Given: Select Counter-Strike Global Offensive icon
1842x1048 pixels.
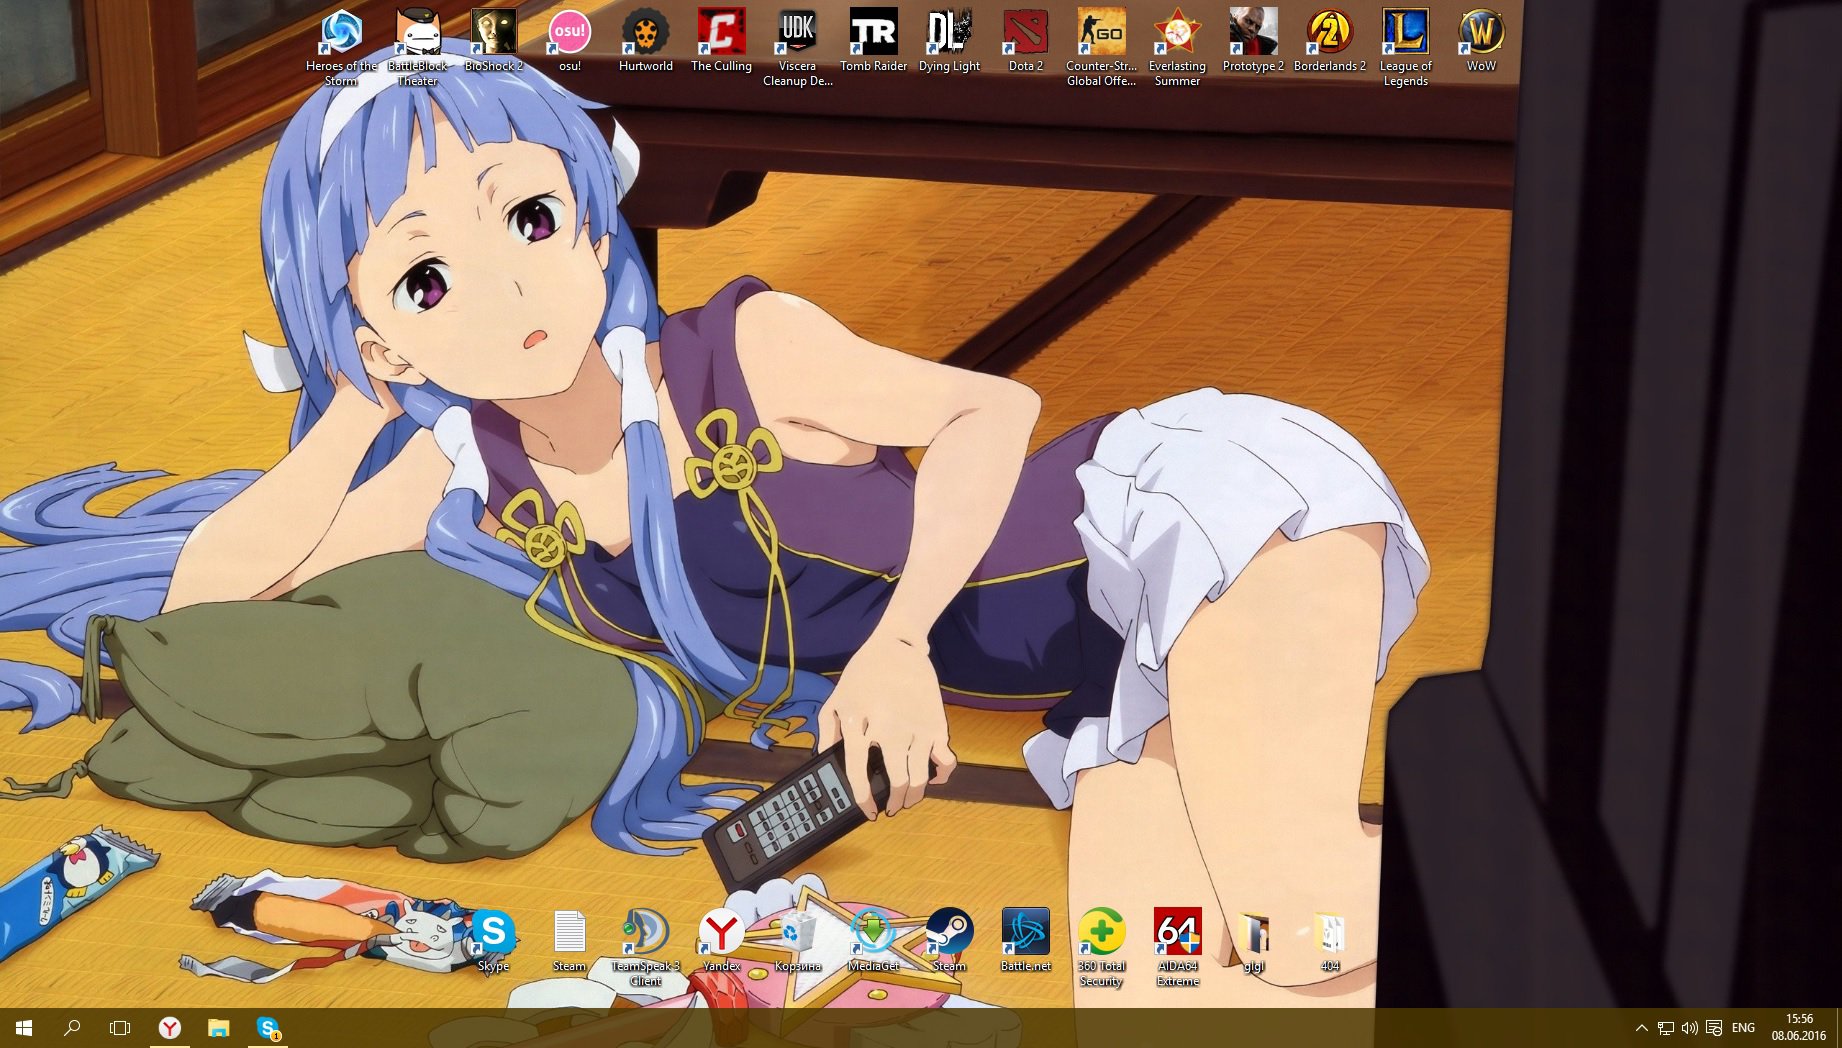Looking at the screenshot, I should [x=1101, y=47].
